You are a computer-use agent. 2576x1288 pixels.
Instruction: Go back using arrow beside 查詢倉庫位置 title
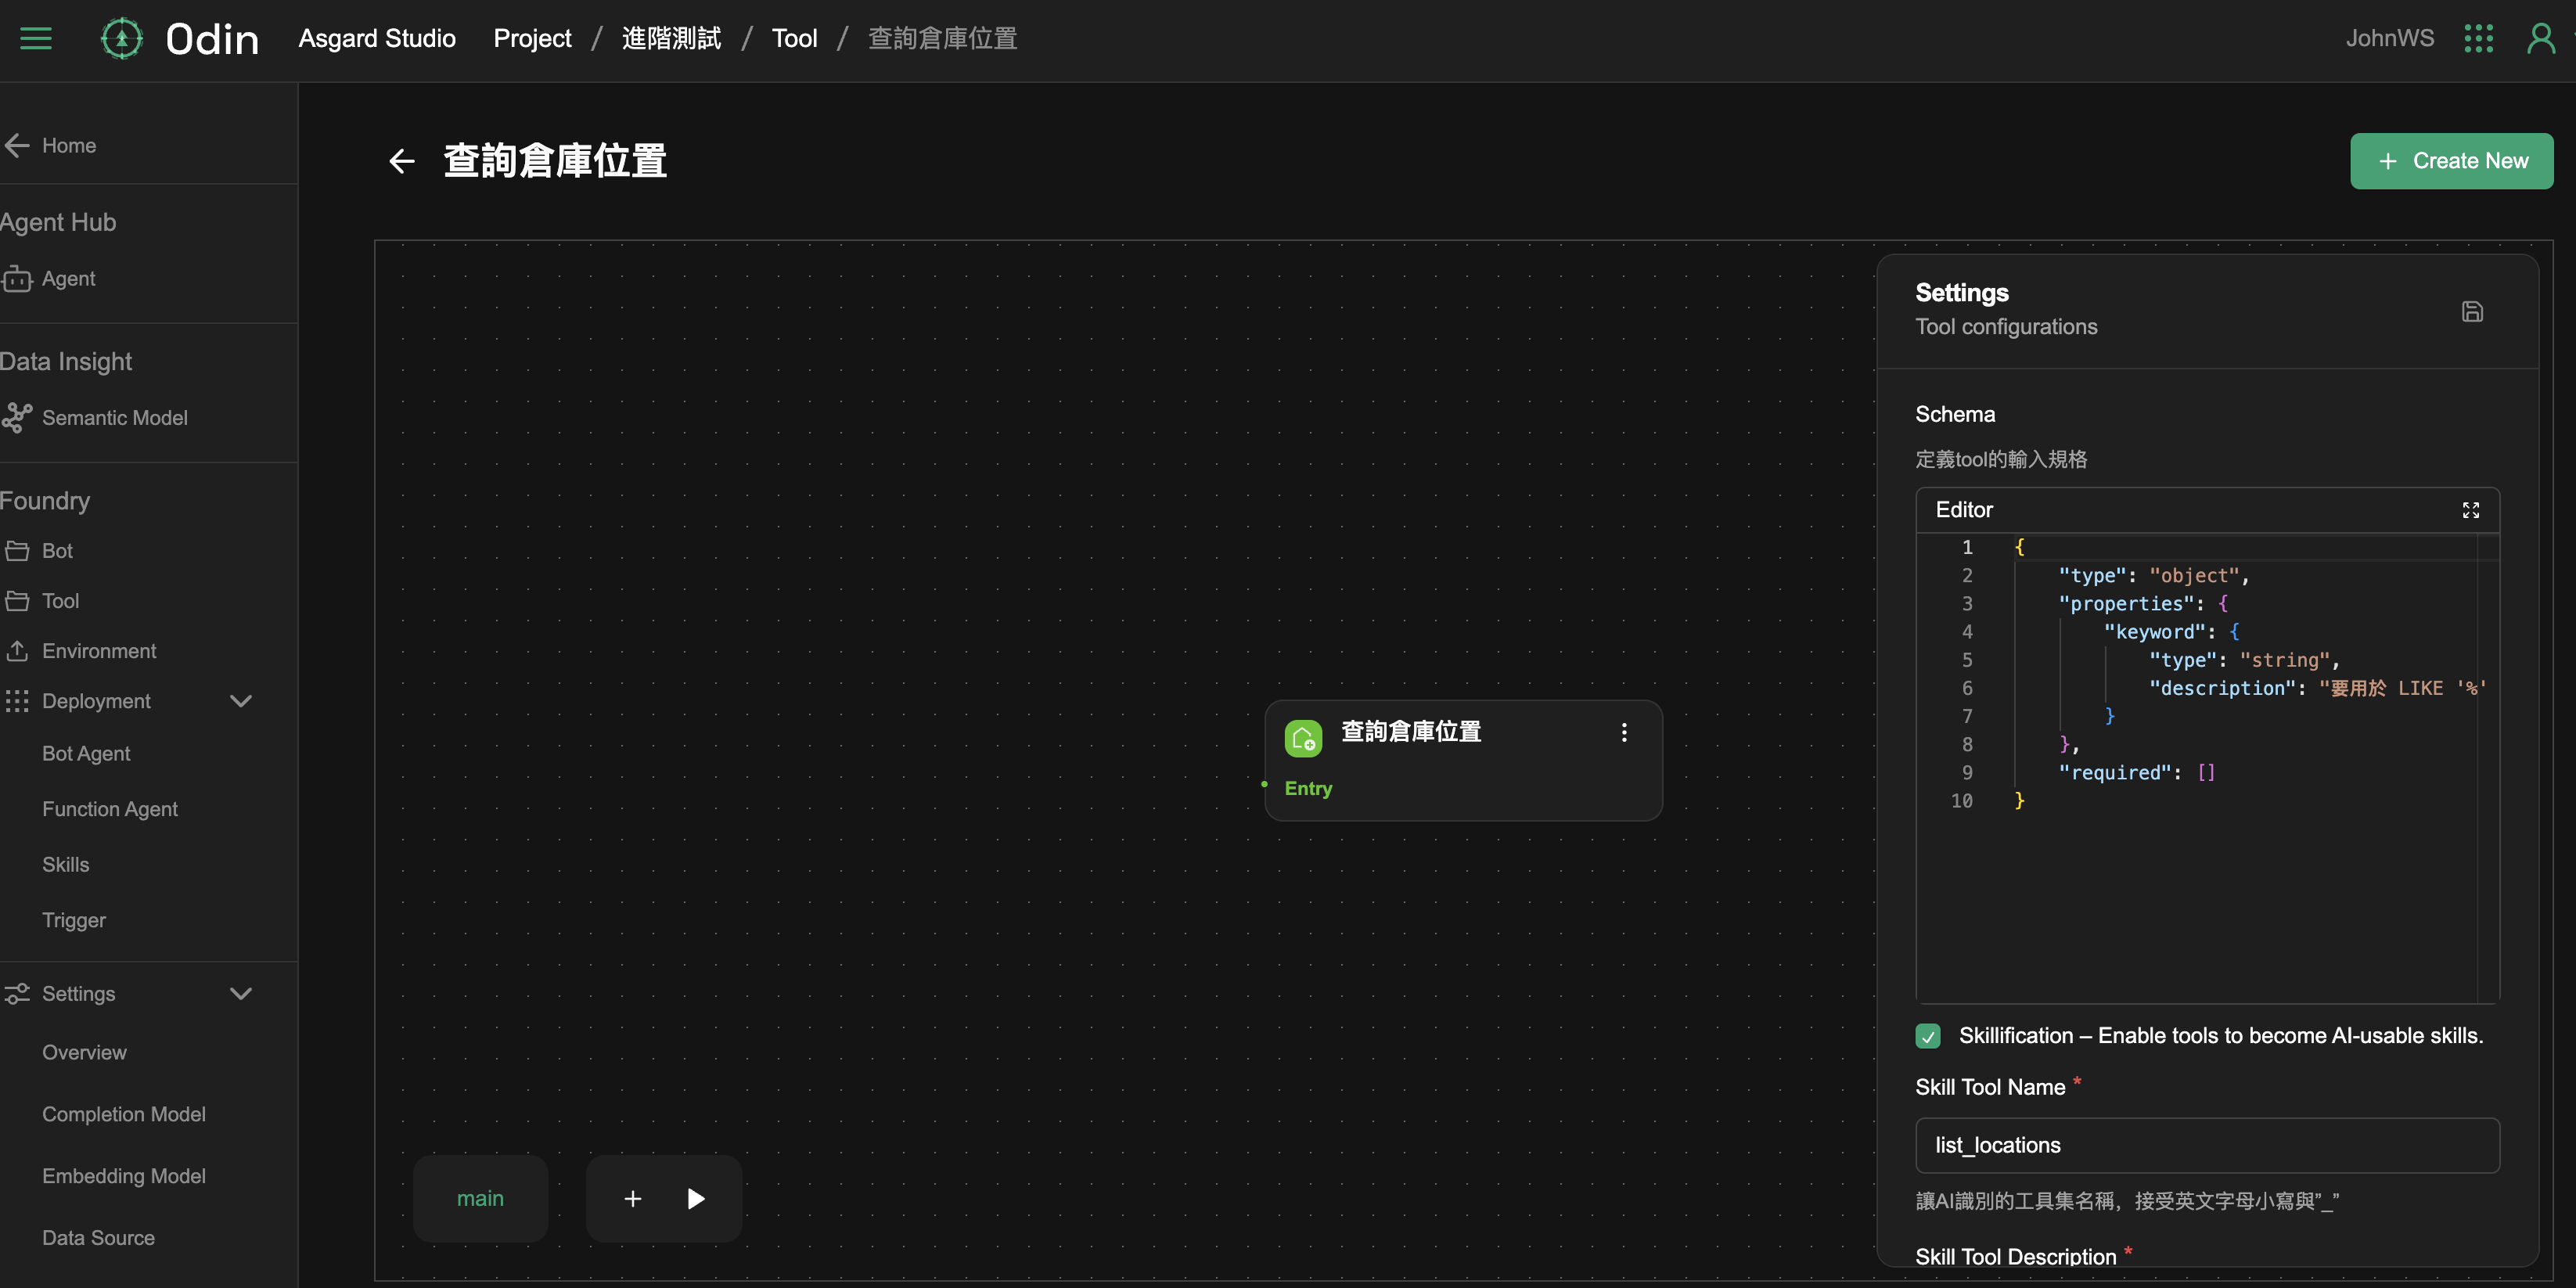tap(402, 161)
